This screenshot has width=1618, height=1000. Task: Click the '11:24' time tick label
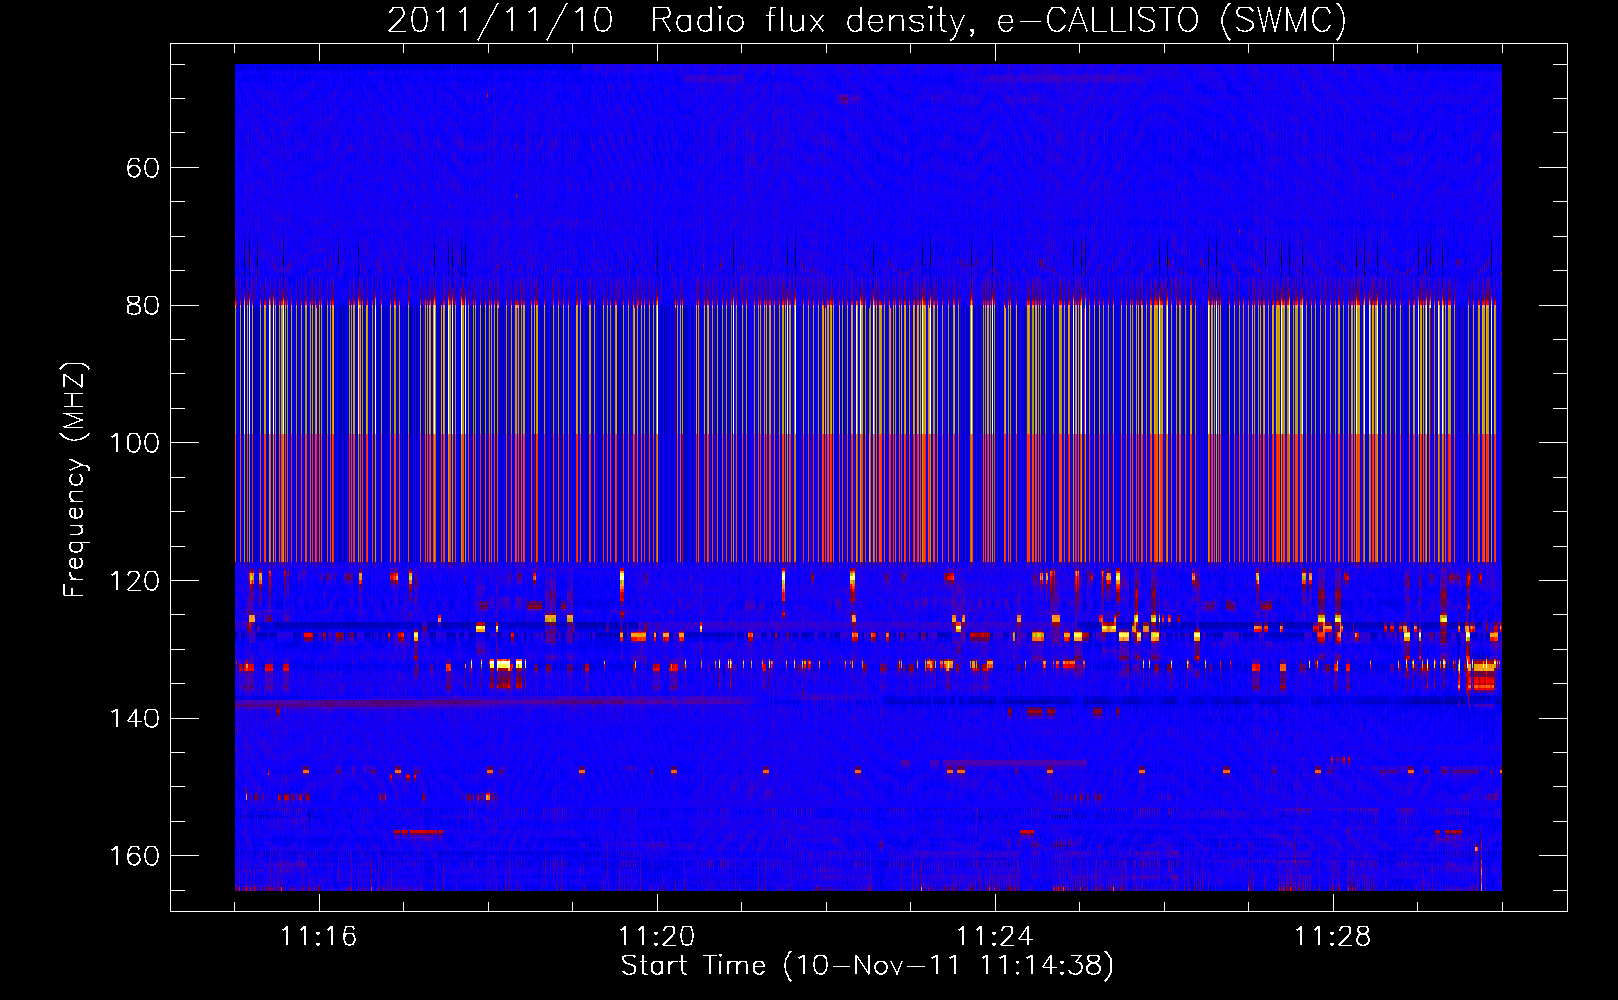[994, 936]
